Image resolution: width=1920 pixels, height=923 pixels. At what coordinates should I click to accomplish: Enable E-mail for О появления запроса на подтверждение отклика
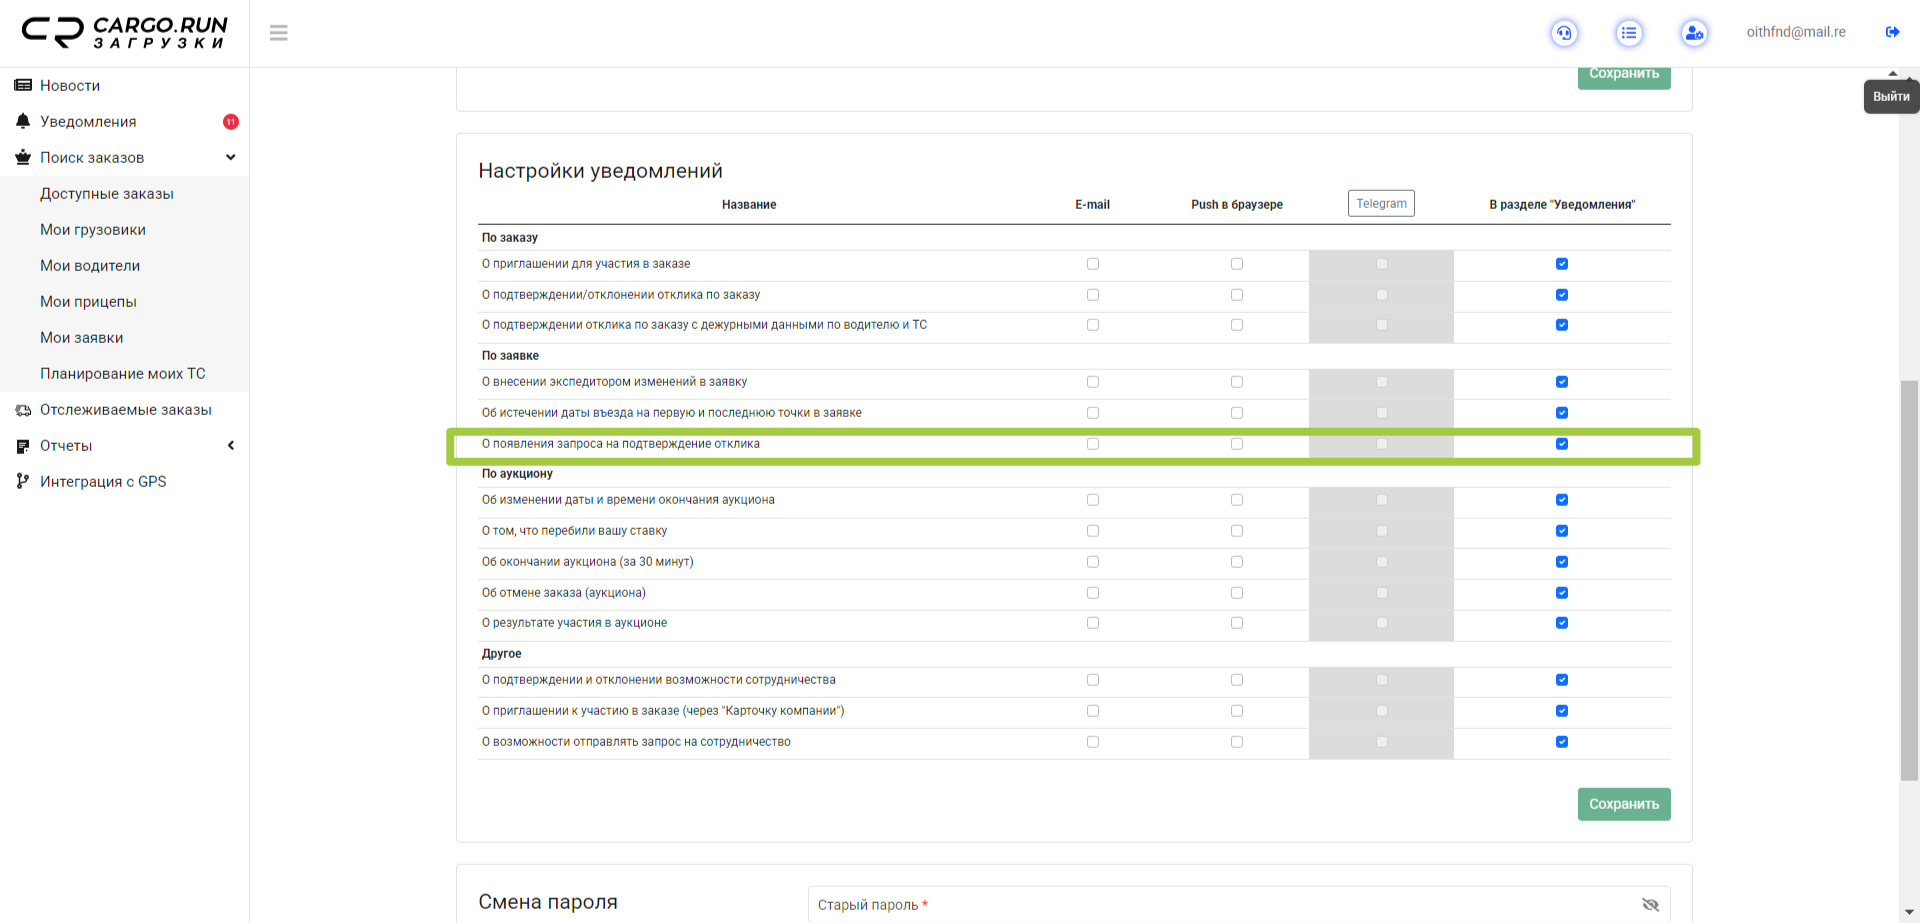(x=1093, y=444)
